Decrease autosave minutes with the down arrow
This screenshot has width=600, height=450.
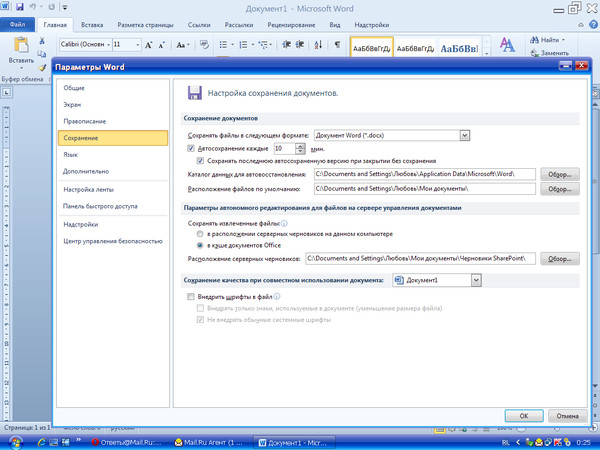coord(301,151)
